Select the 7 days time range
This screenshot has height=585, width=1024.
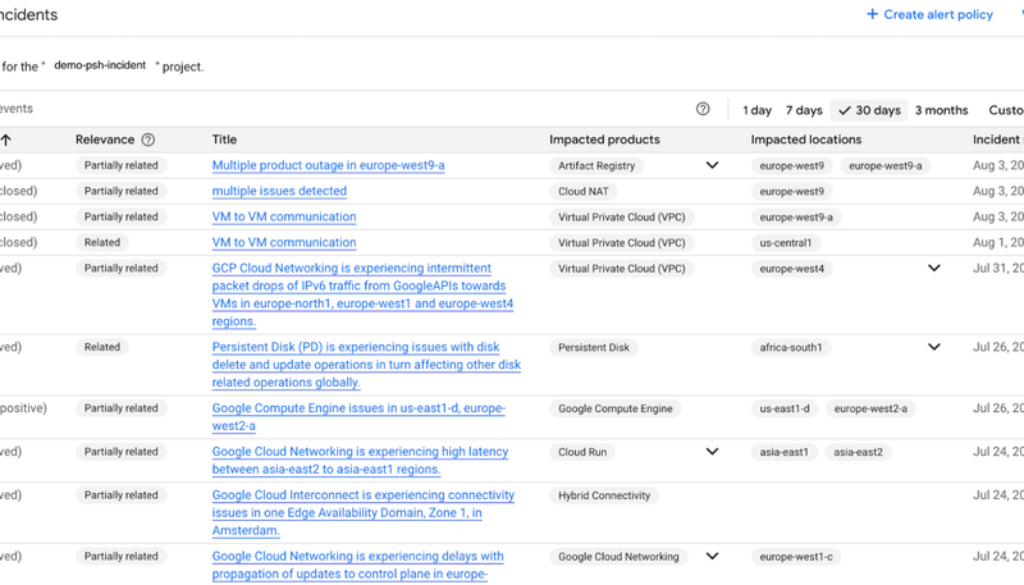tap(804, 110)
